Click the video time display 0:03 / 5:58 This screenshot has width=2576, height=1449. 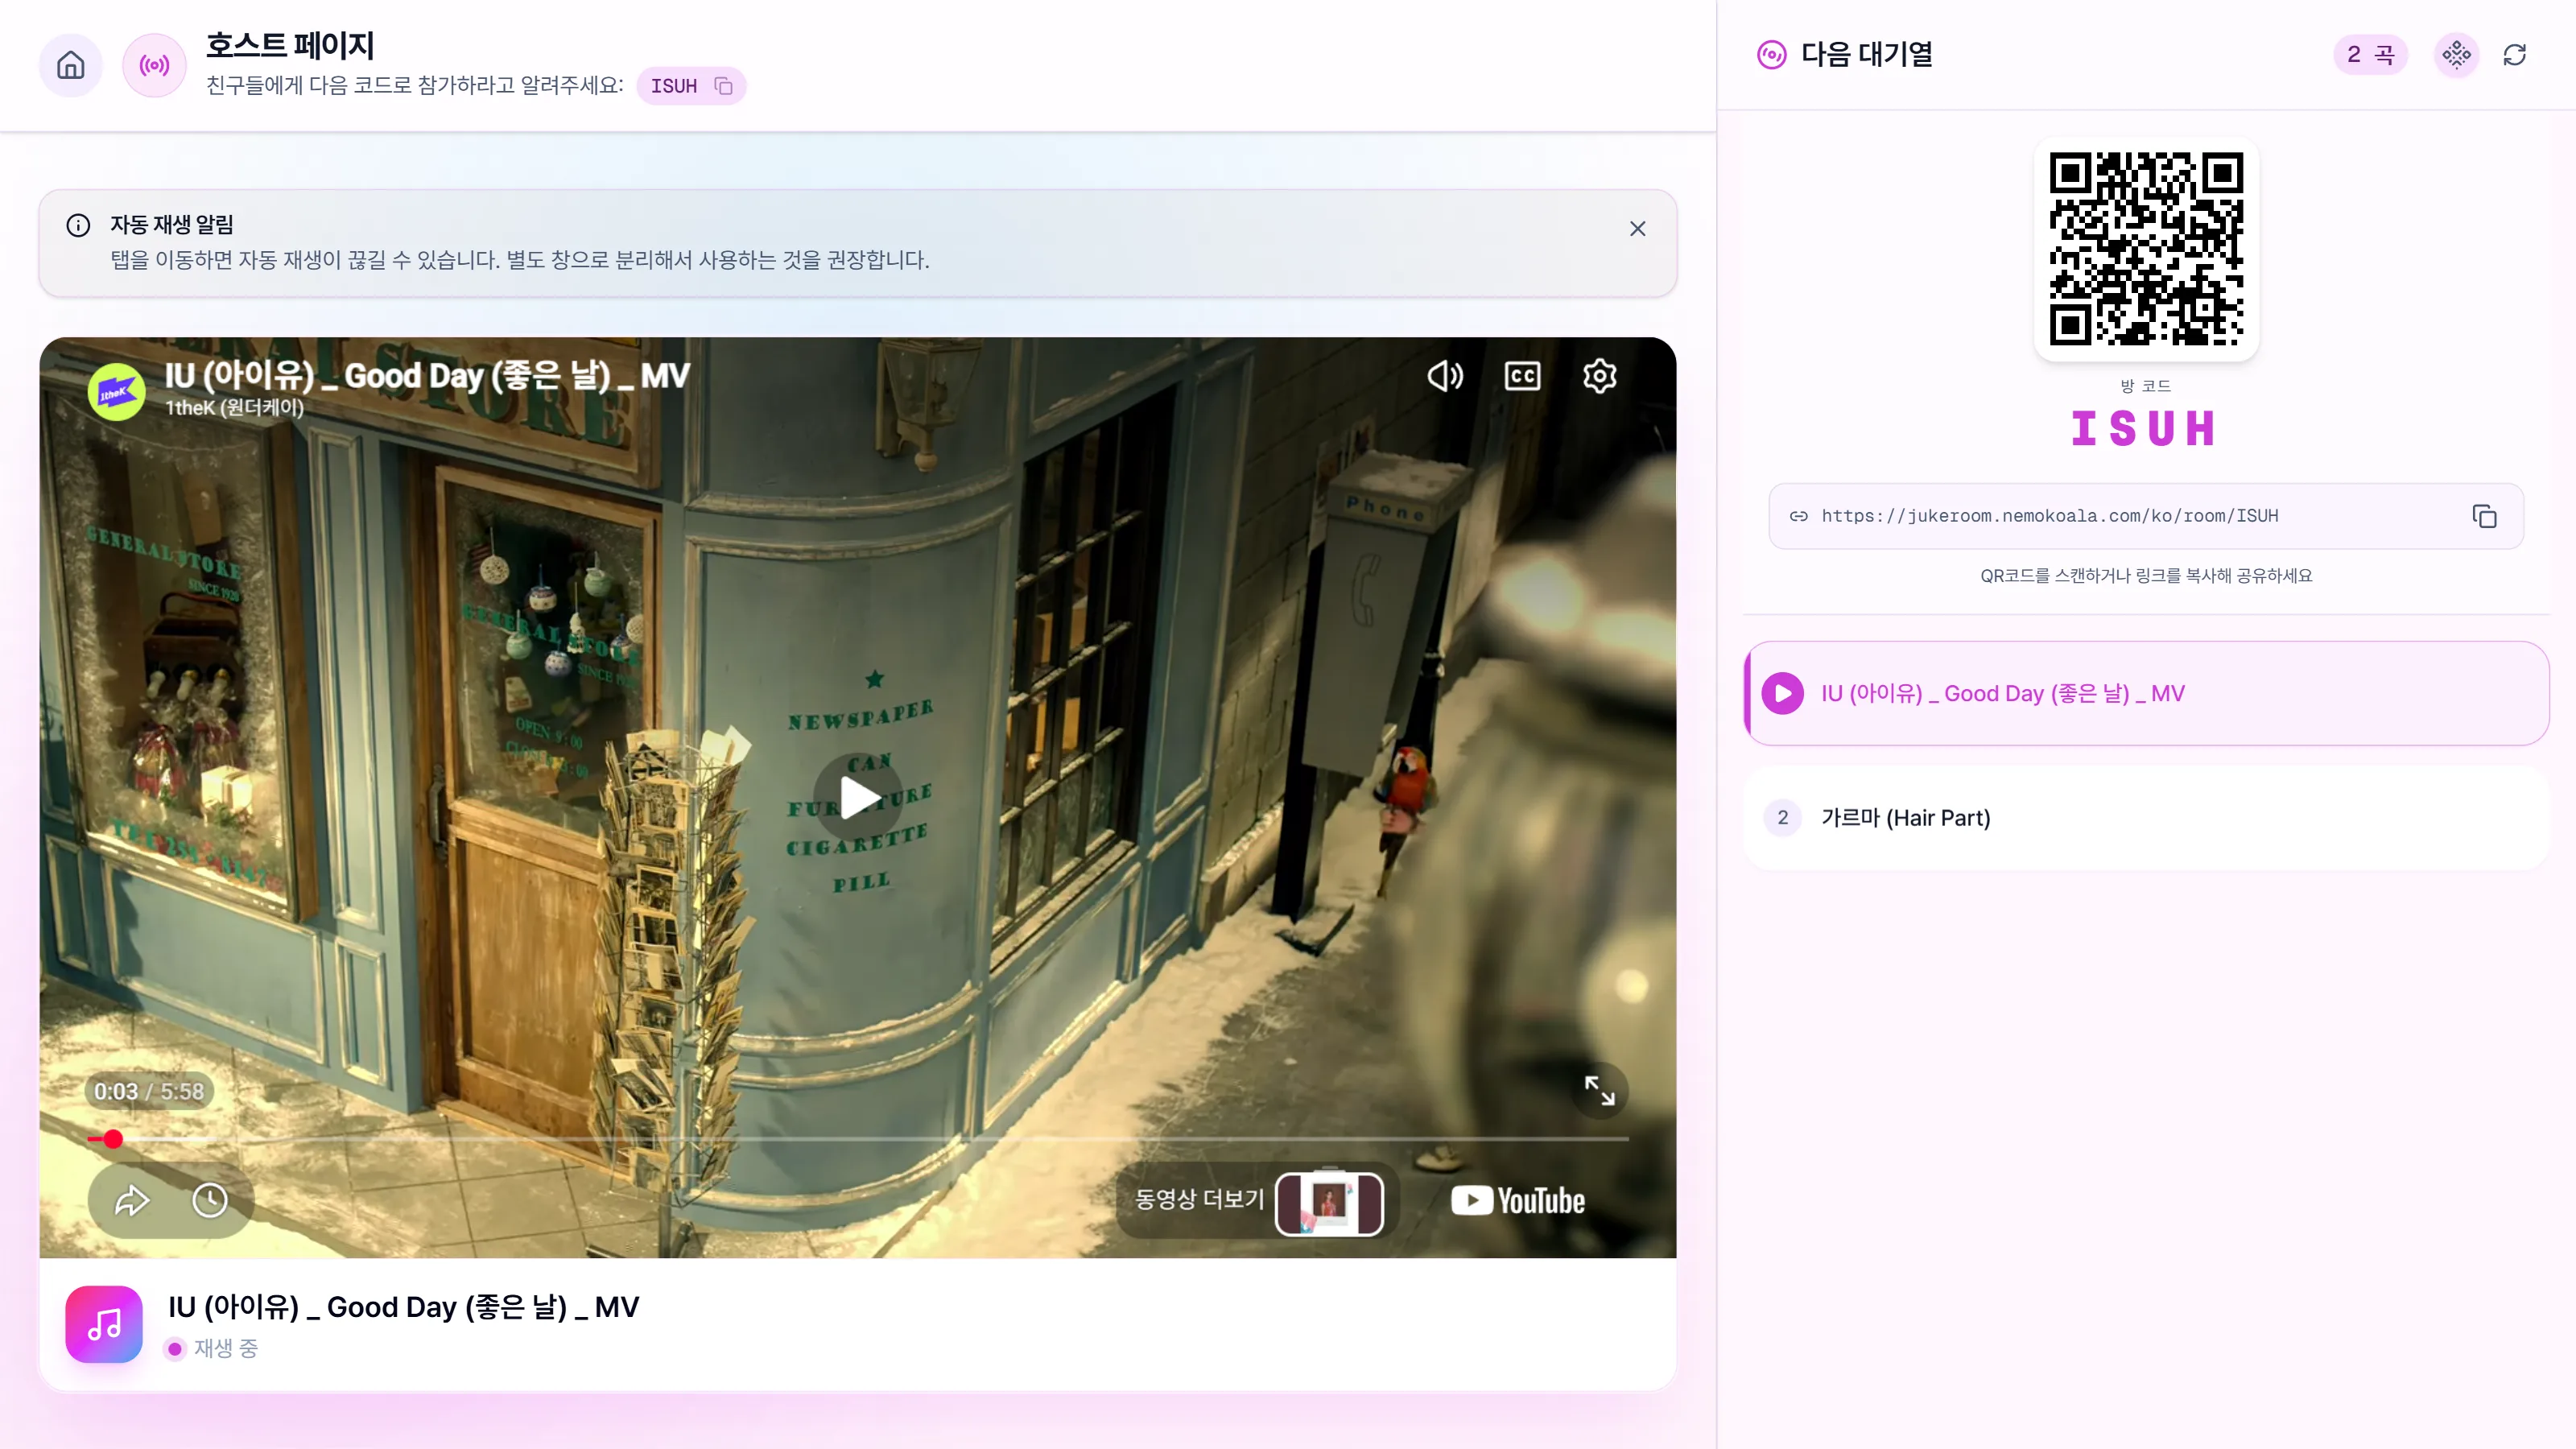pos(148,1091)
